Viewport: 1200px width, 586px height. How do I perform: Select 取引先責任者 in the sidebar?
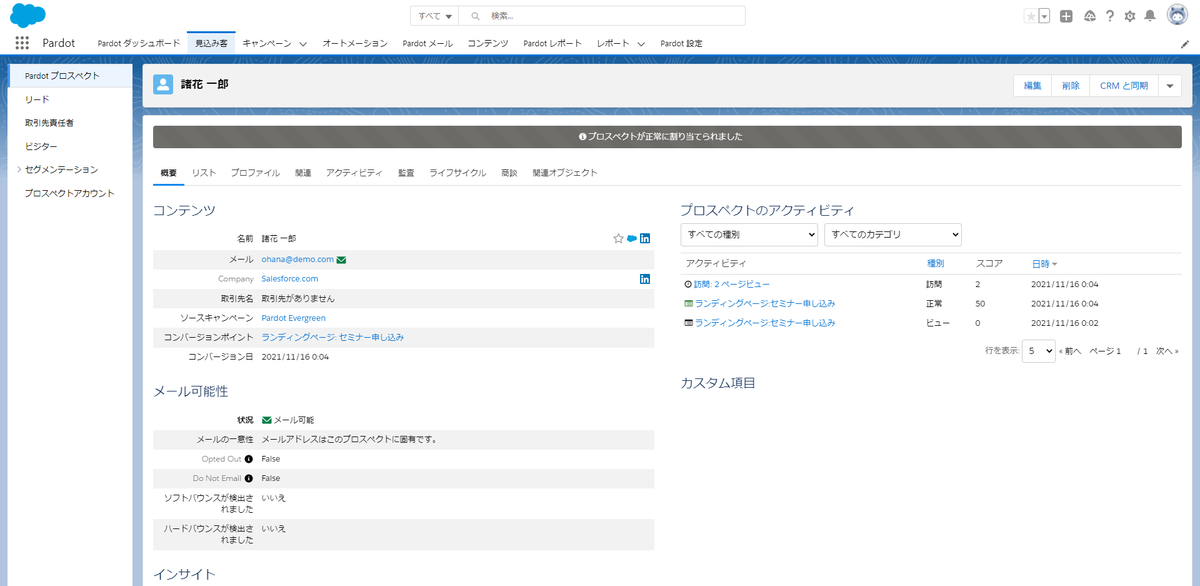coord(49,123)
